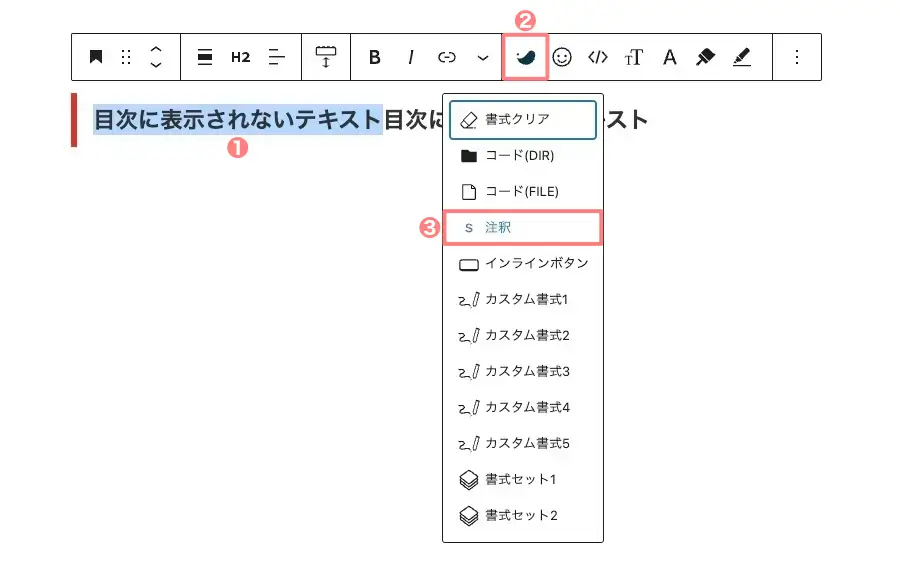The width and height of the screenshot is (900, 565).
Task: Apply the 注釈 annotation format
Action: 523,227
